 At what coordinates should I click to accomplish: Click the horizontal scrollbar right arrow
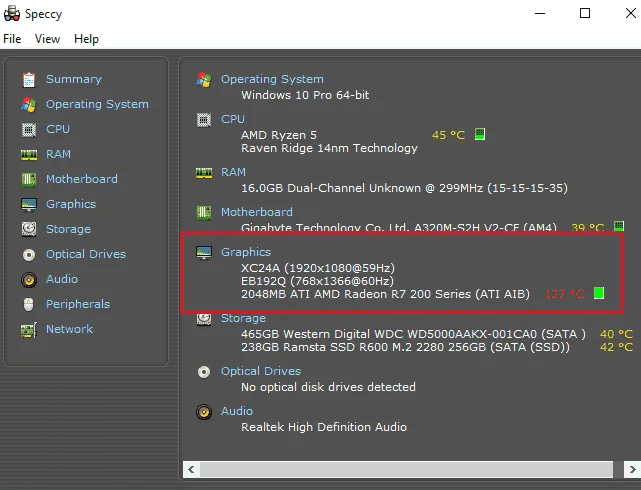click(x=632, y=469)
